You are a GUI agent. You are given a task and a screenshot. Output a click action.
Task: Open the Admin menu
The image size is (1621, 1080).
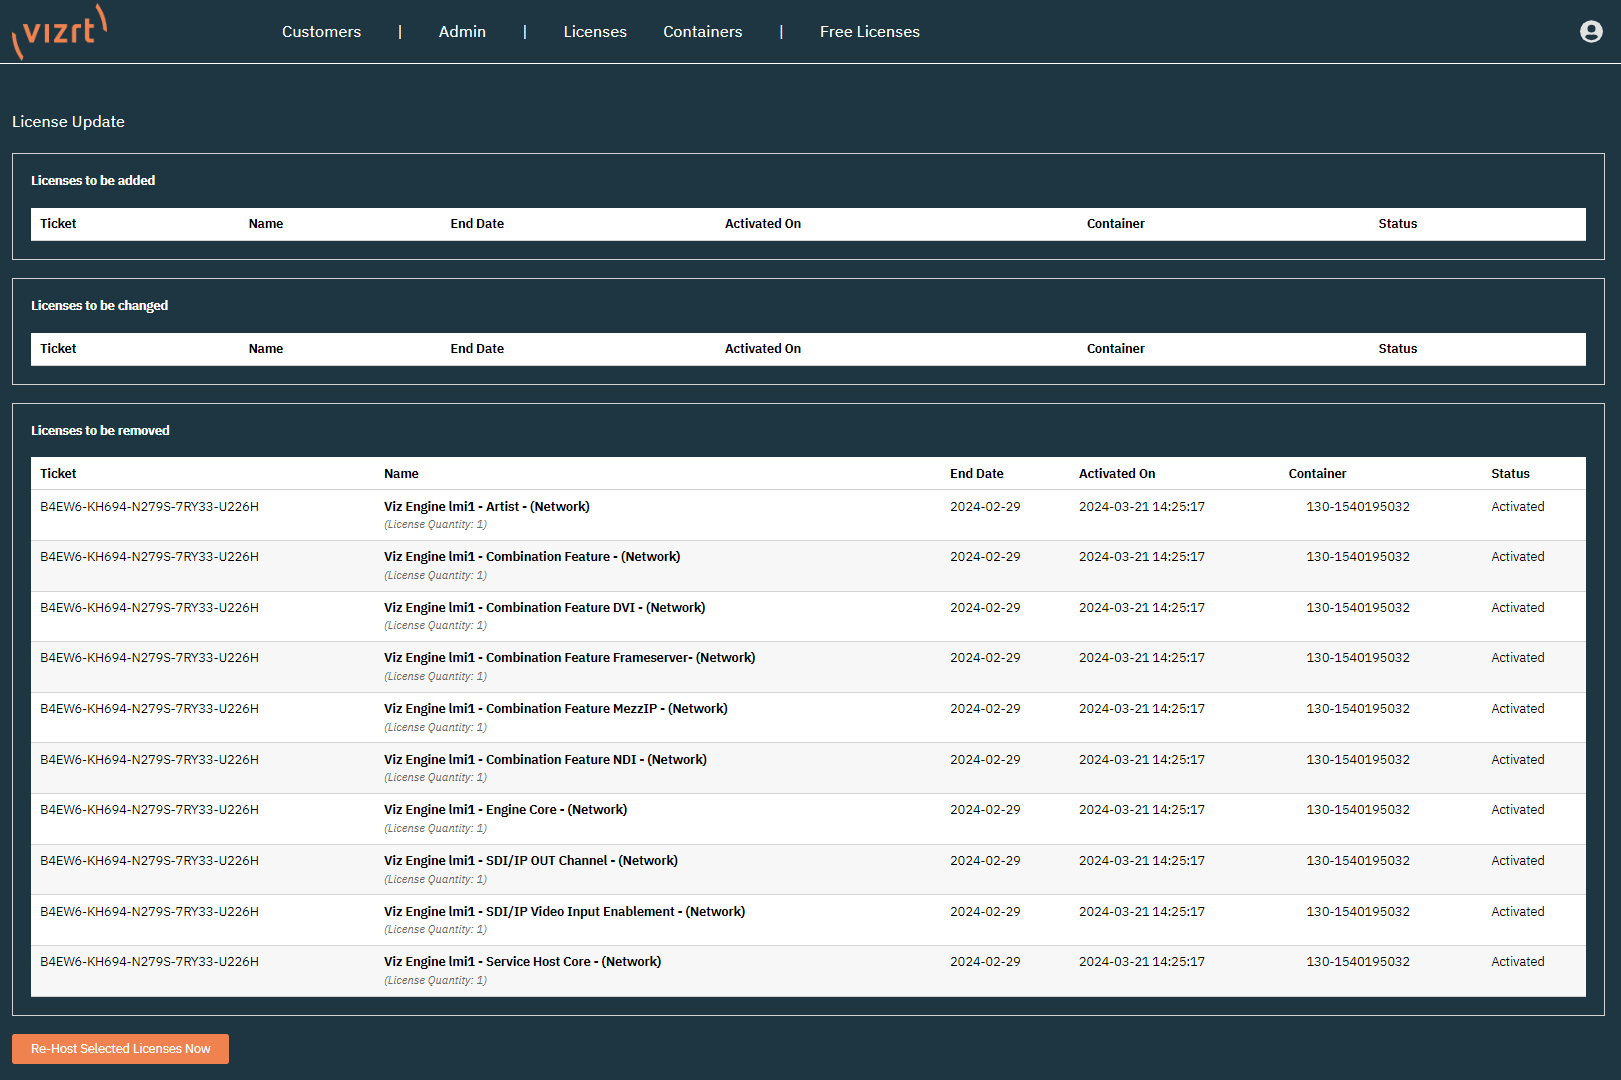(462, 32)
